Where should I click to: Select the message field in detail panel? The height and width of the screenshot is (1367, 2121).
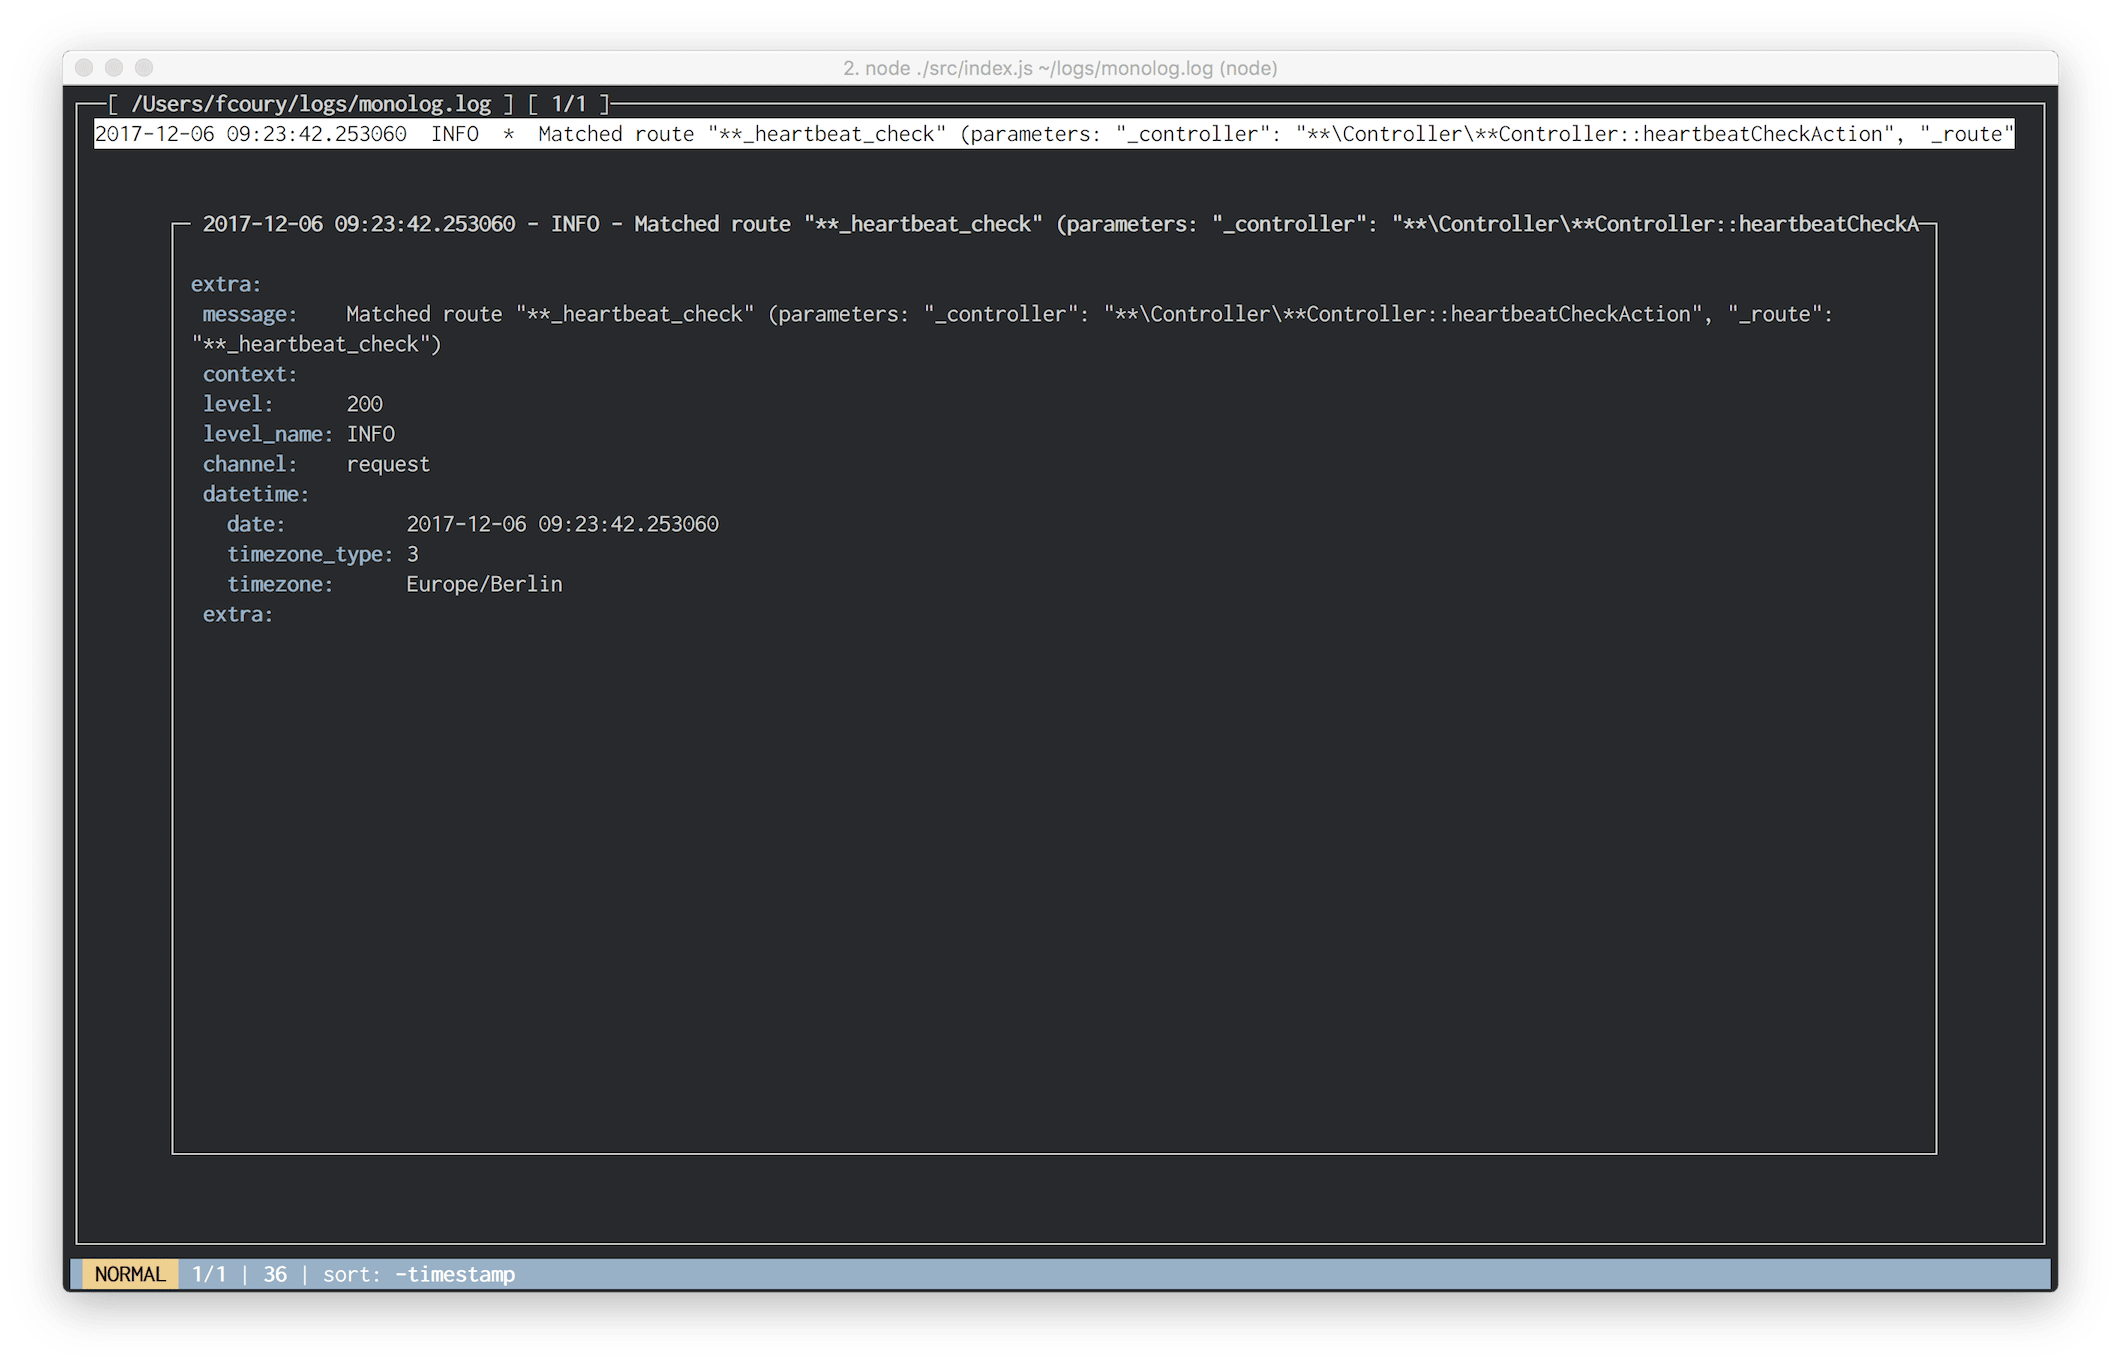[x=248, y=313]
